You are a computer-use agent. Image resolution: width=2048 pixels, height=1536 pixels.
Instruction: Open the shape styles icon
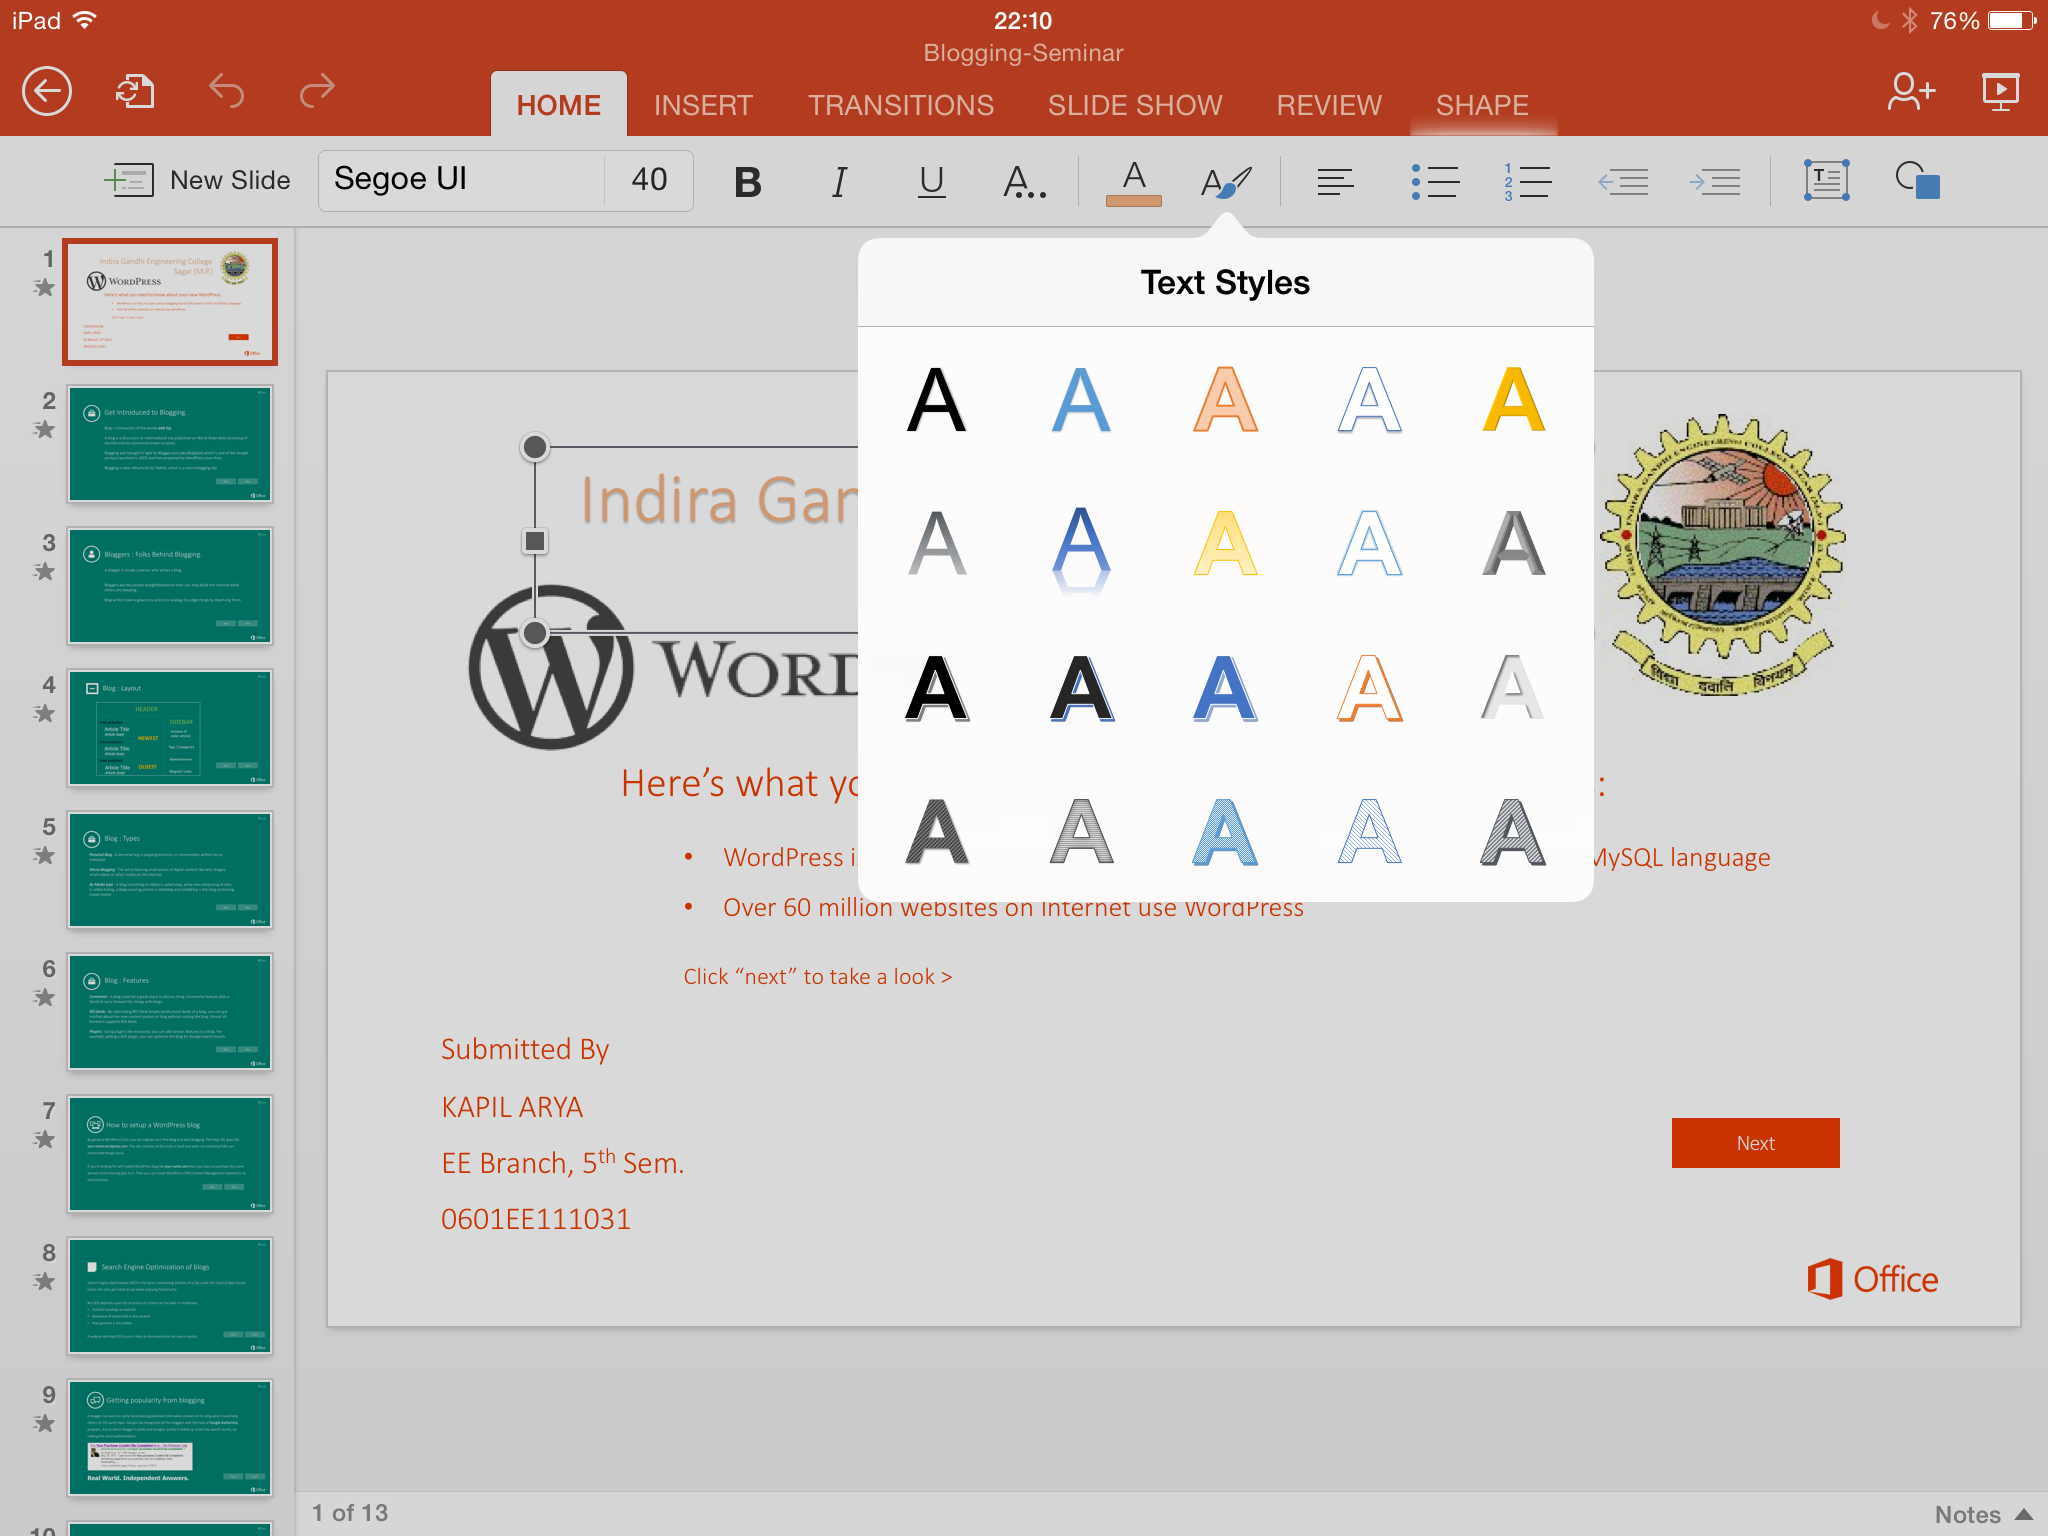point(1917,181)
